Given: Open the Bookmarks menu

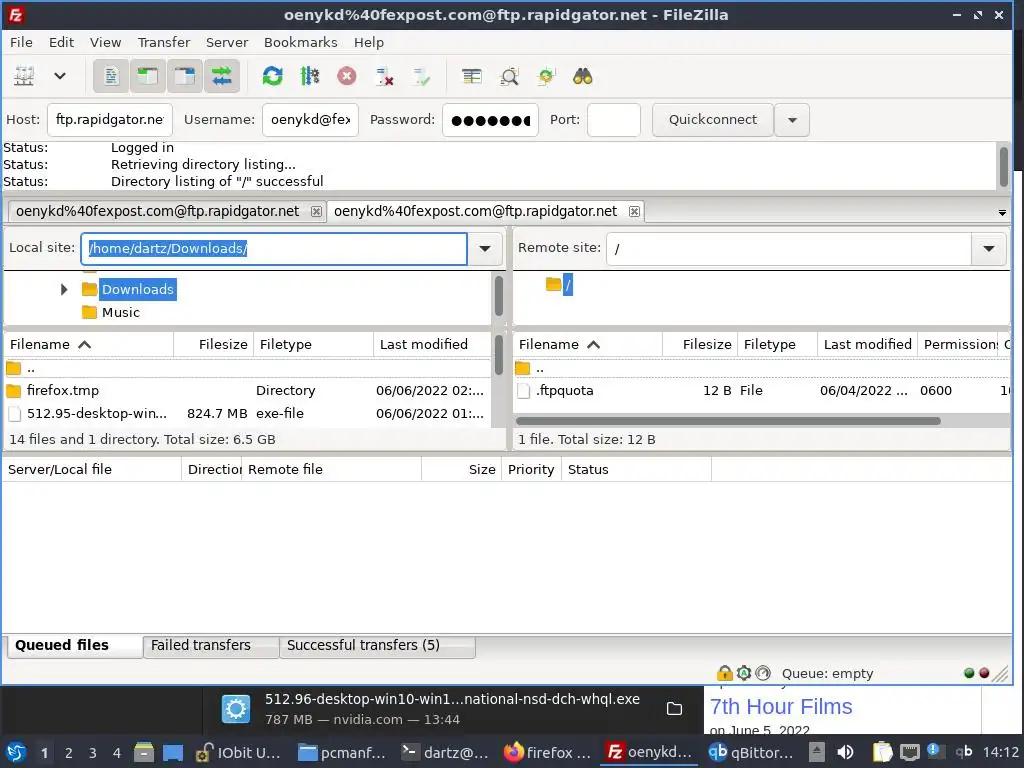Looking at the screenshot, I should [x=300, y=42].
